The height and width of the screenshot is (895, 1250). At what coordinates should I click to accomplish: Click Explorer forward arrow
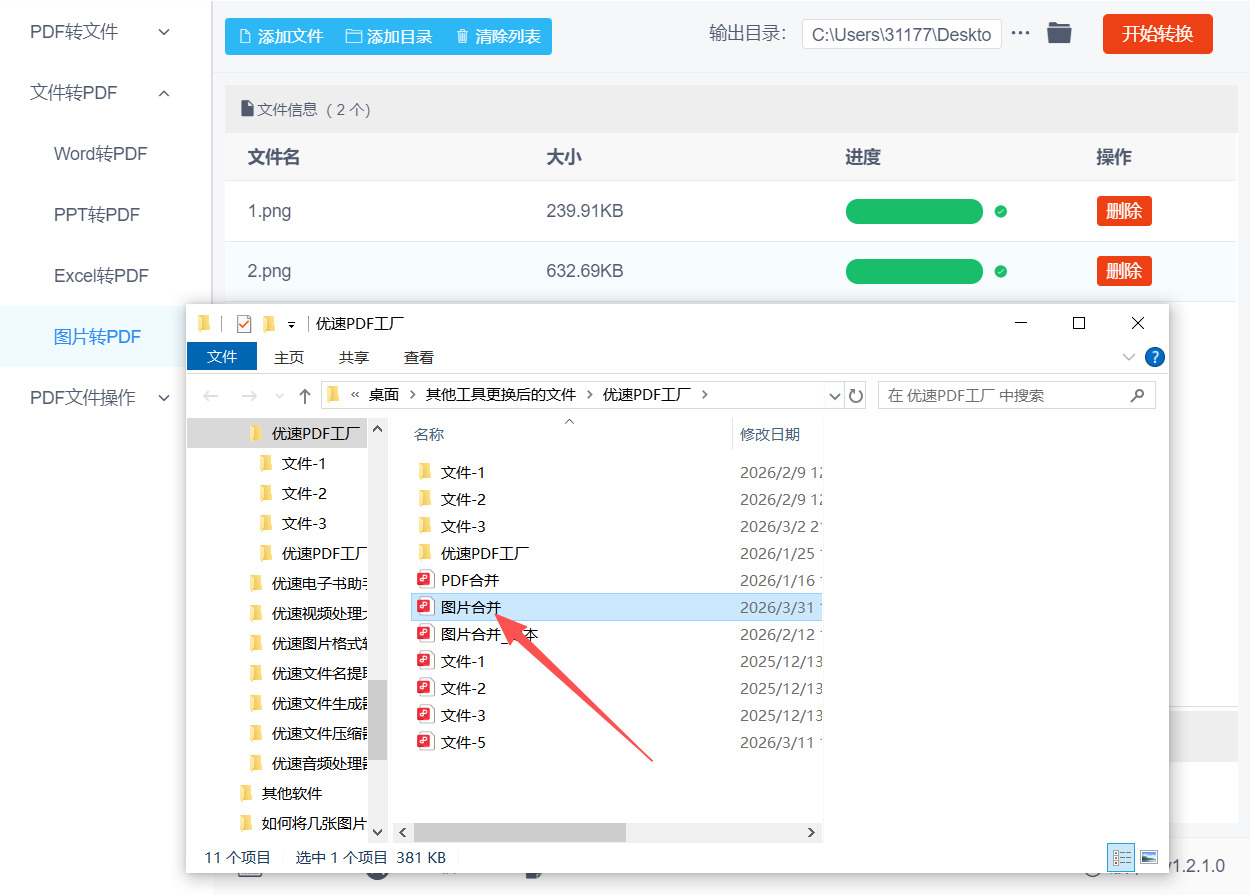[x=248, y=396]
